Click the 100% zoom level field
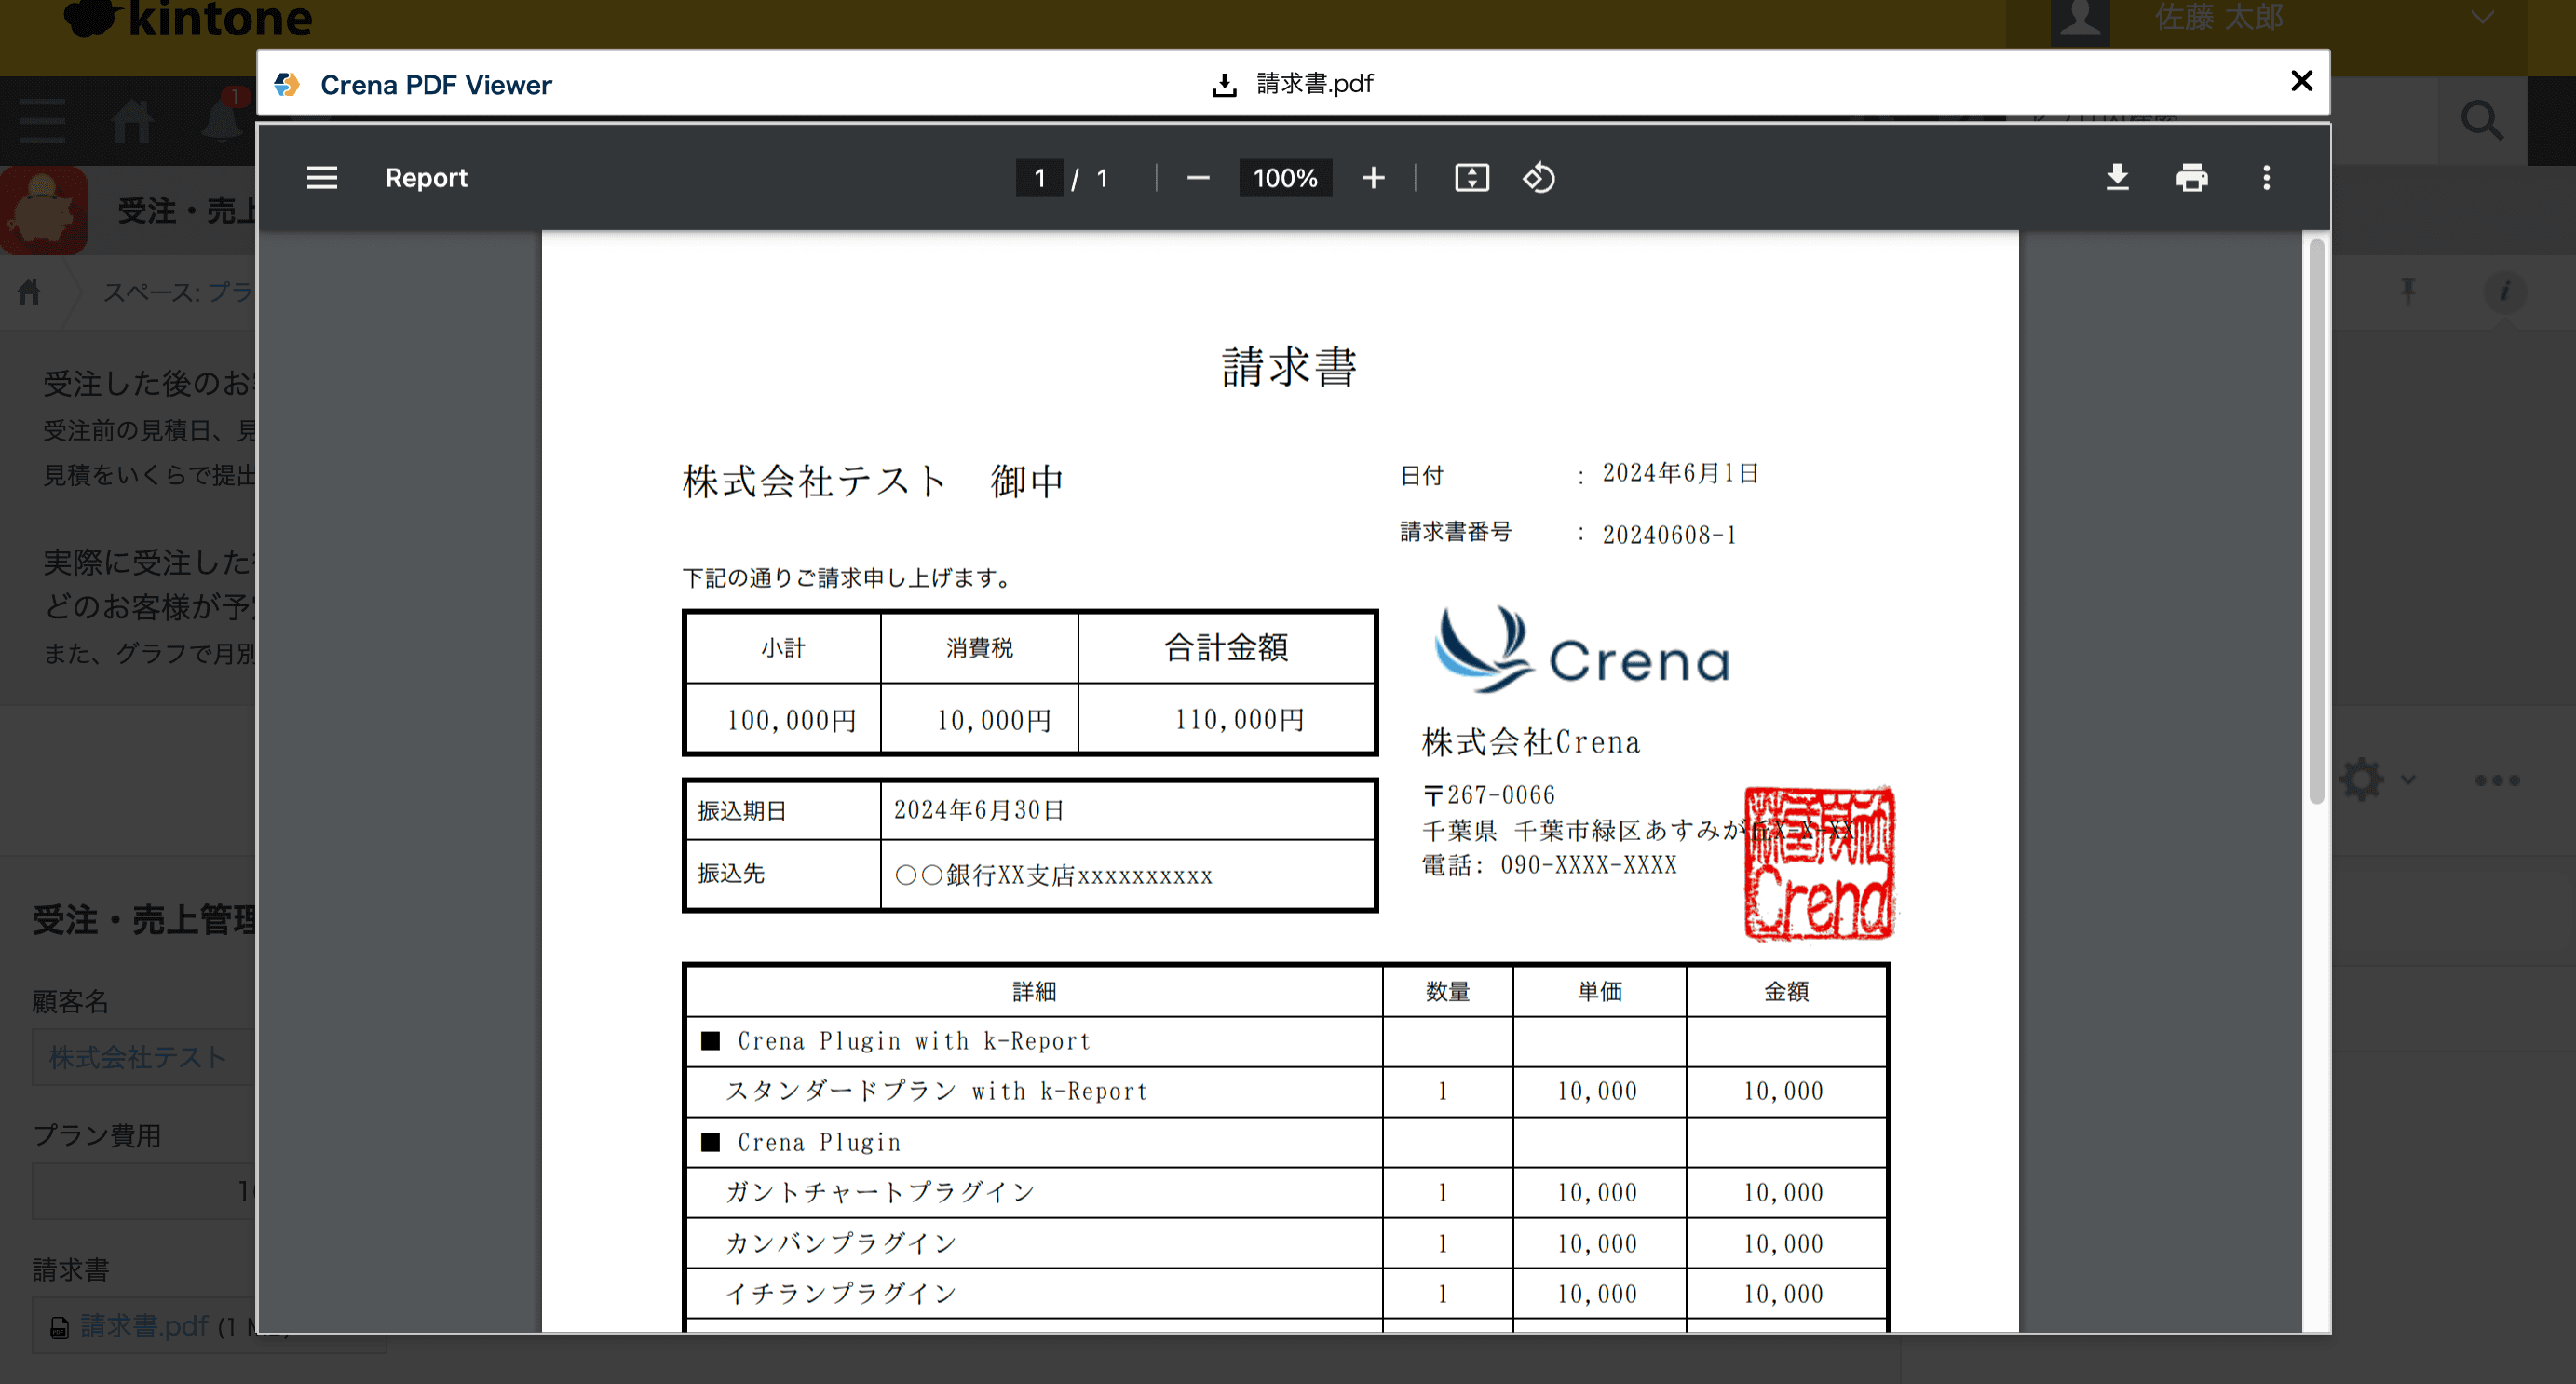 pos(1285,178)
